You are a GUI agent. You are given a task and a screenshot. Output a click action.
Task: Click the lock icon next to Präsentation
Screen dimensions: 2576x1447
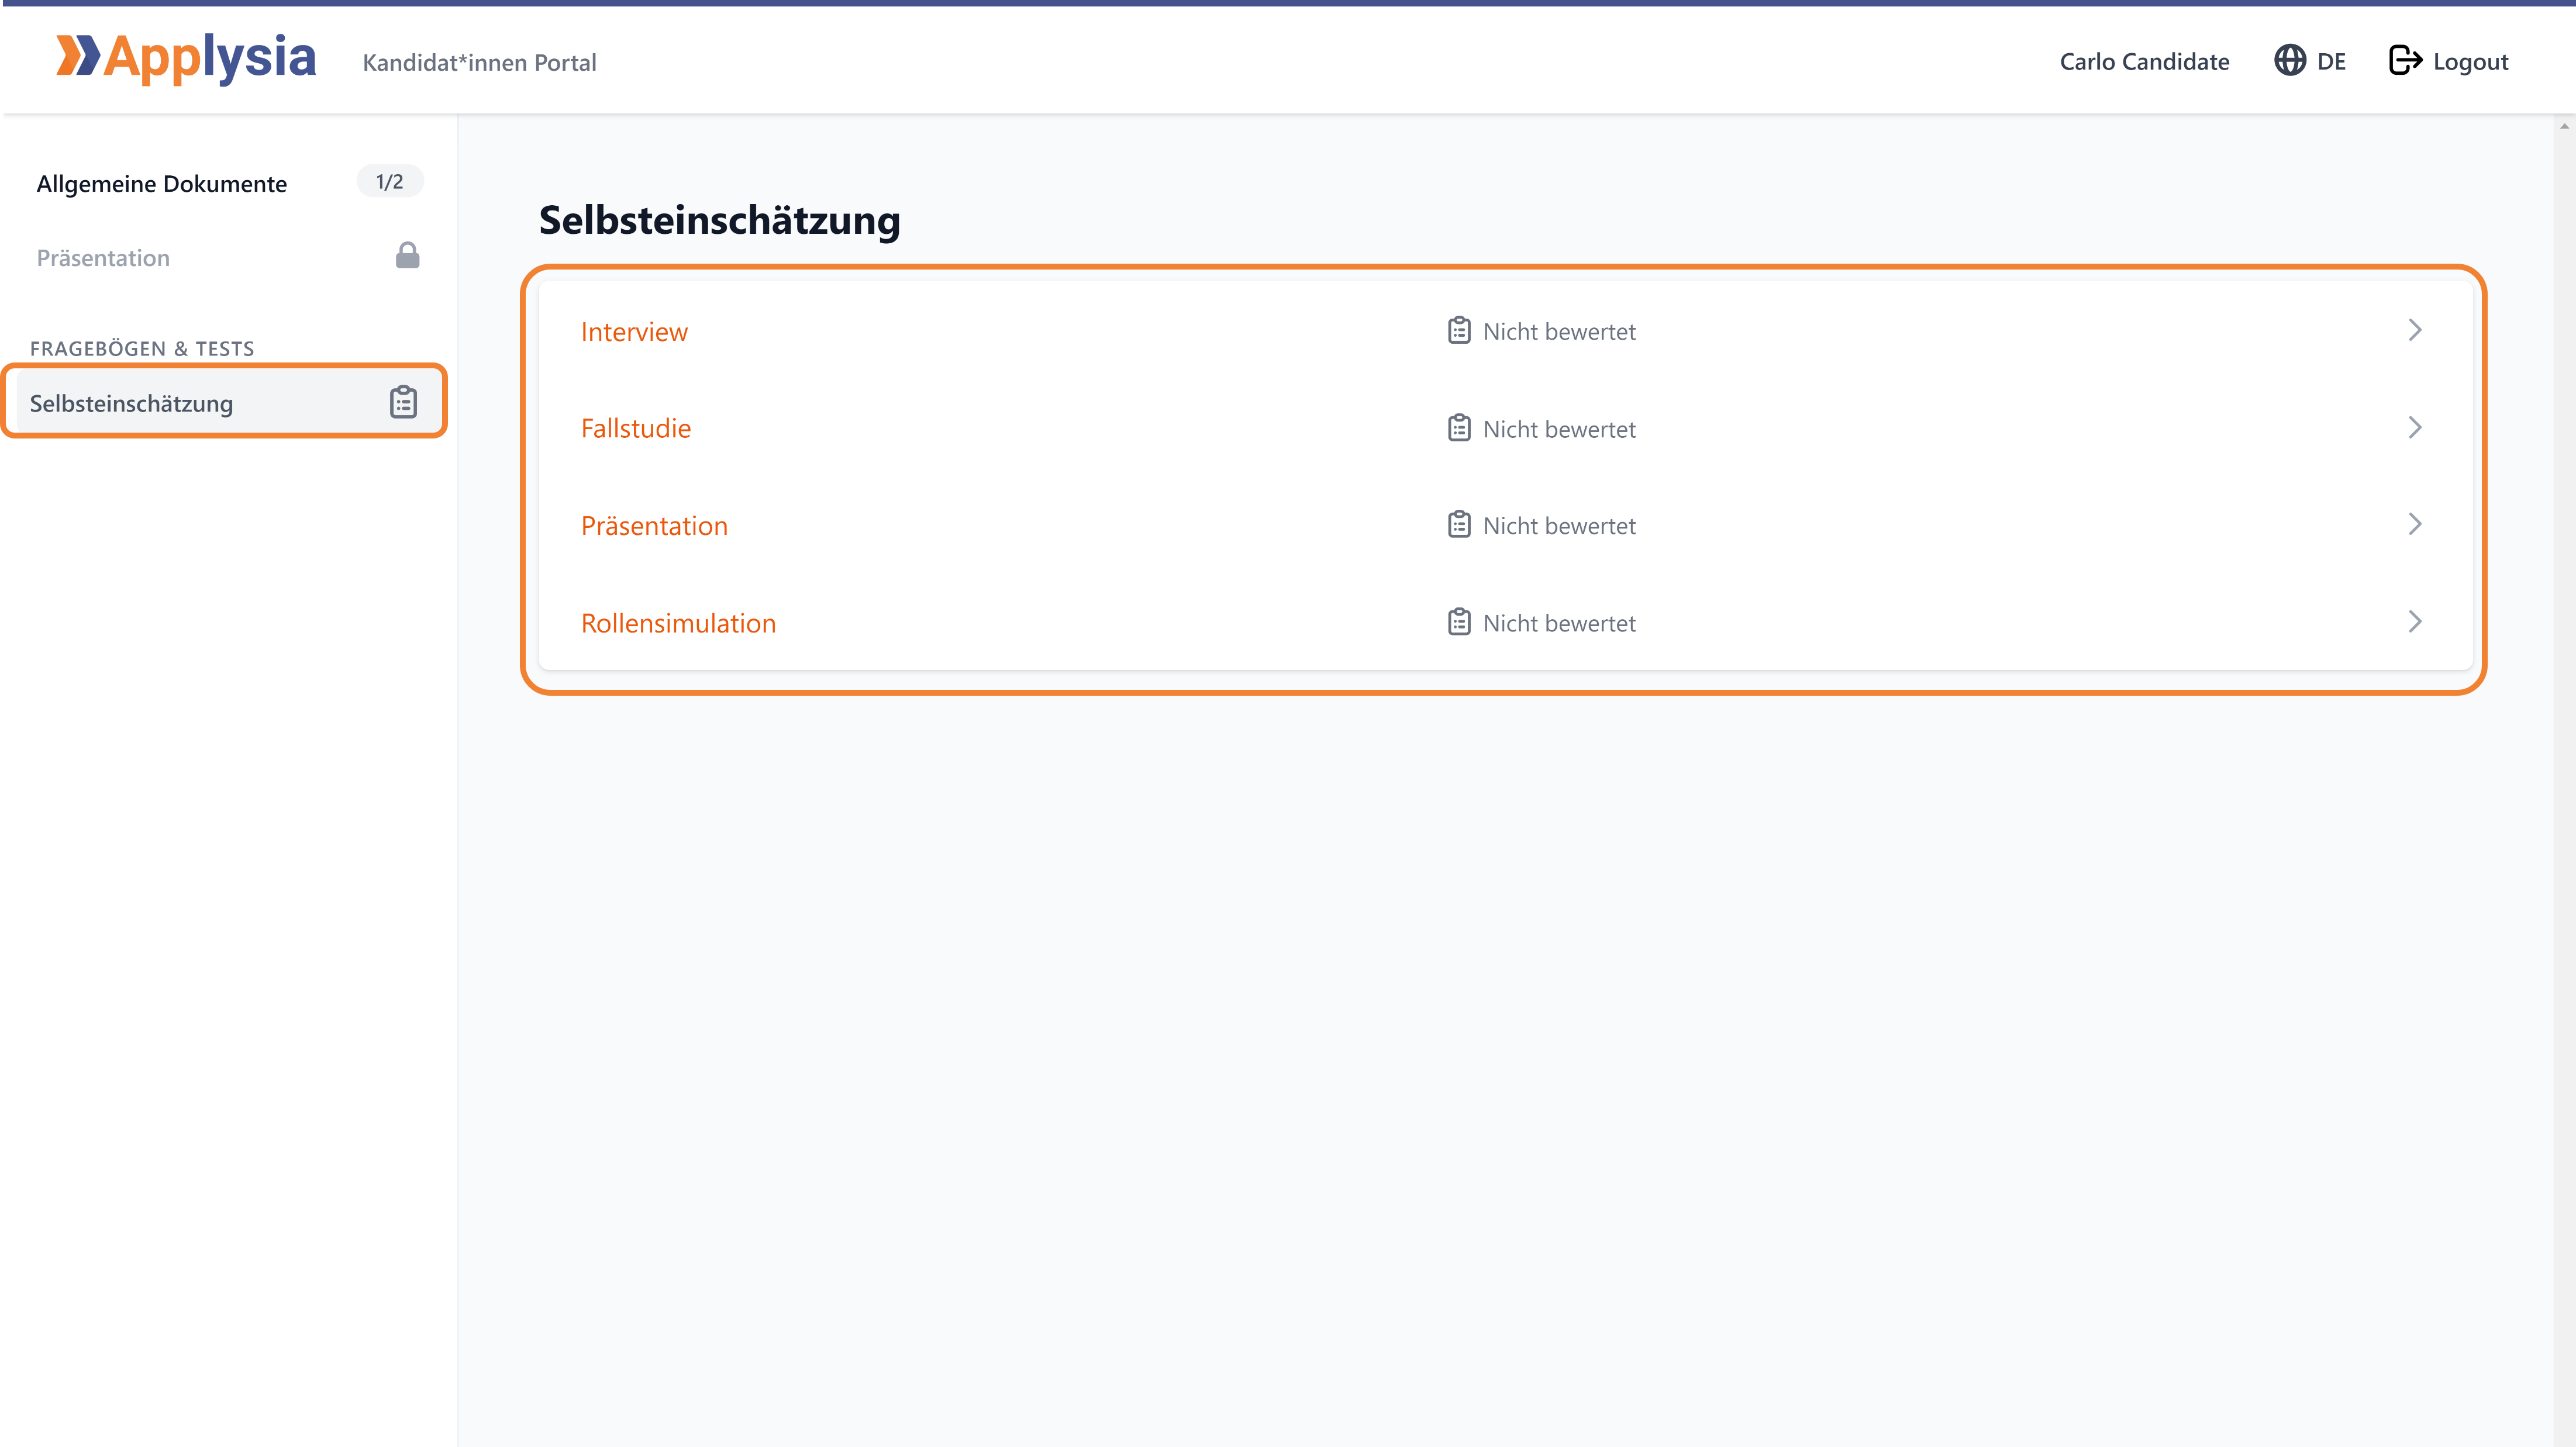[x=407, y=256]
